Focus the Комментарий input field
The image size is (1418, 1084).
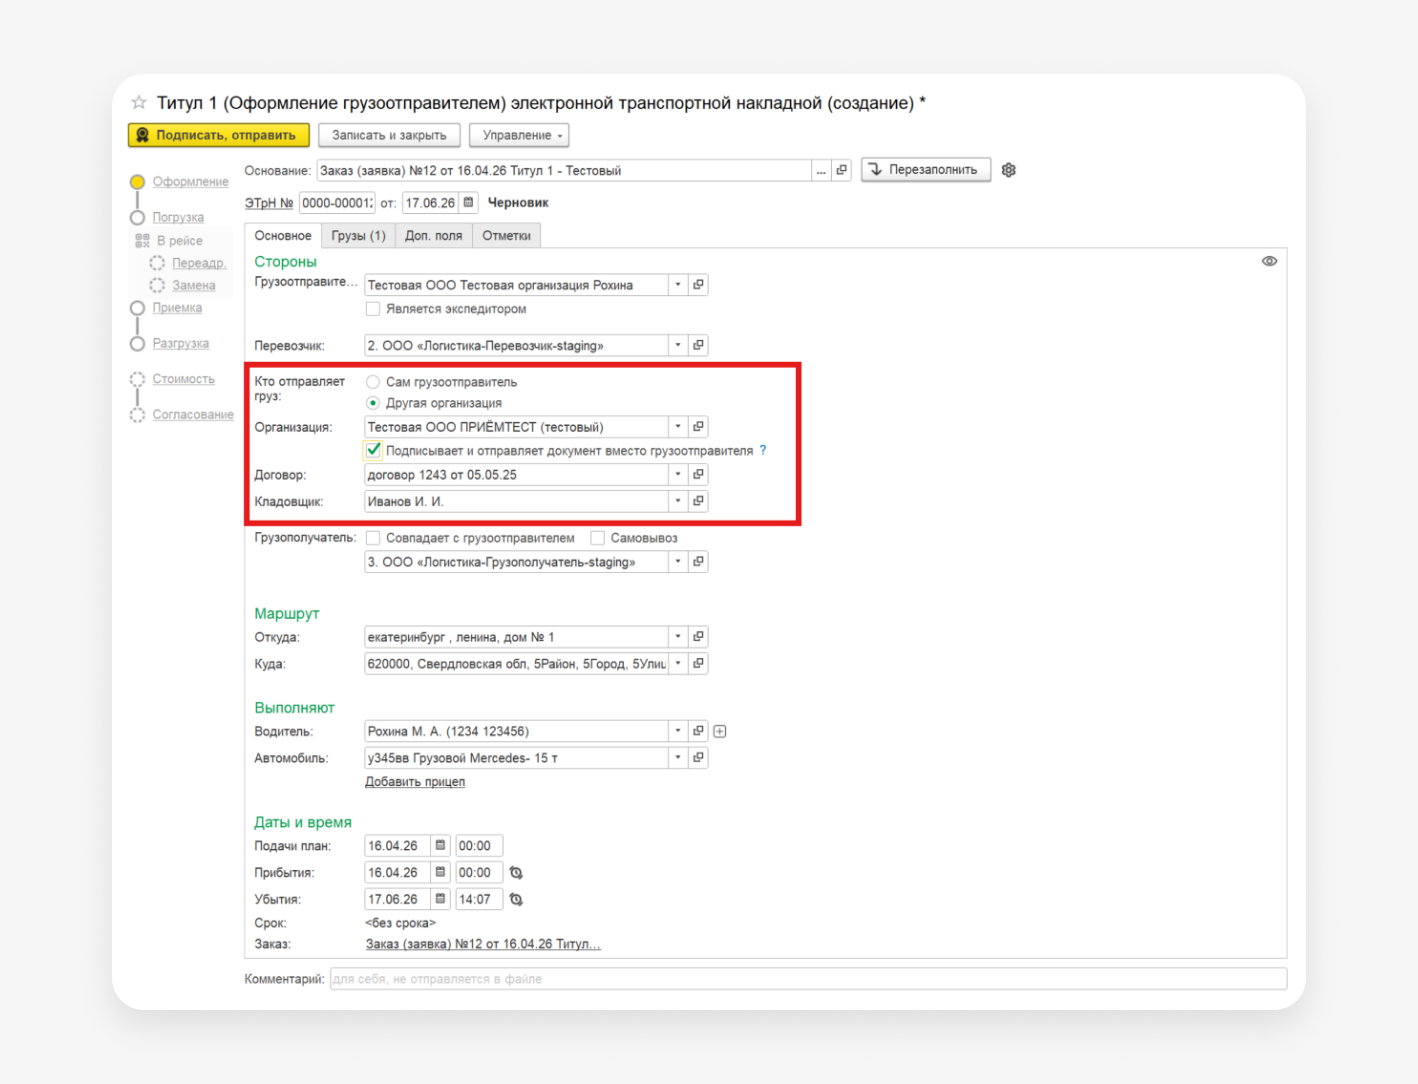tap(808, 979)
